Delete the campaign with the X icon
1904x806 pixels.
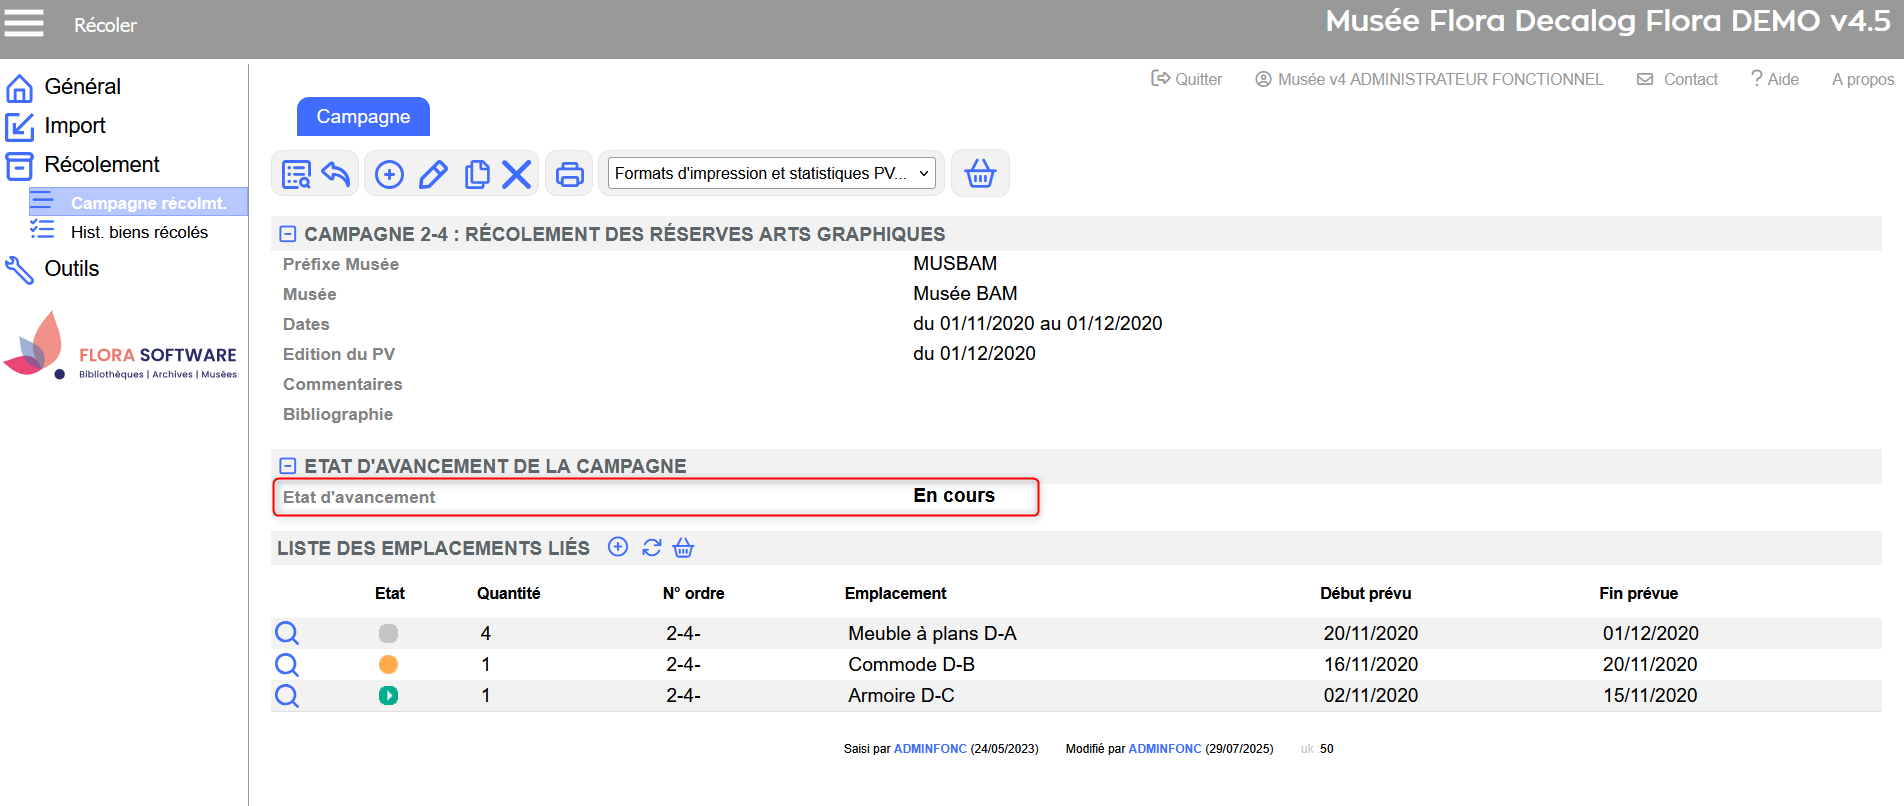516,174
